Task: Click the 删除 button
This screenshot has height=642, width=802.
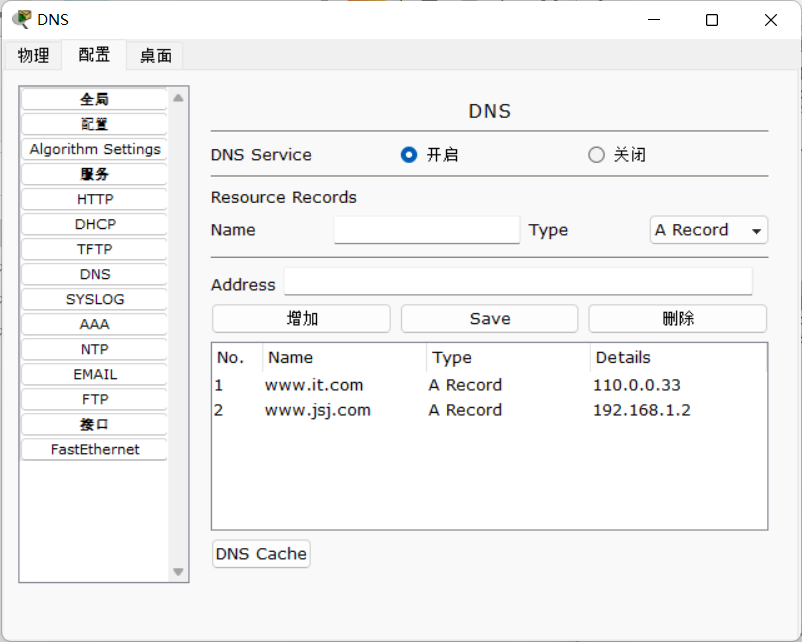Action: pos(677,319)
